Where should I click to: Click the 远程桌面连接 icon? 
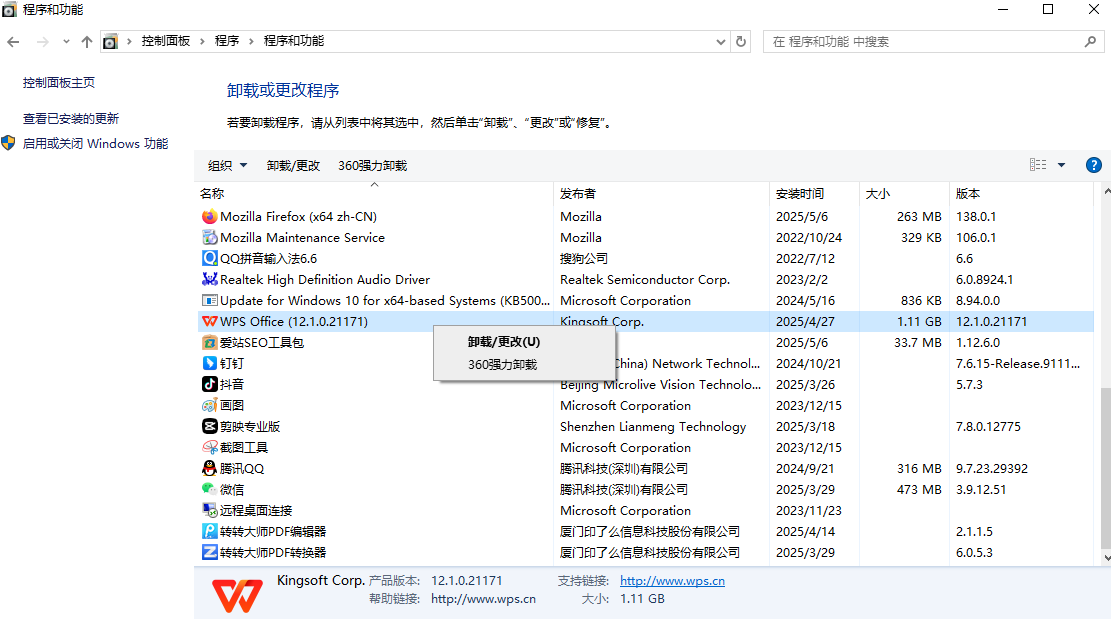point(210,510)
